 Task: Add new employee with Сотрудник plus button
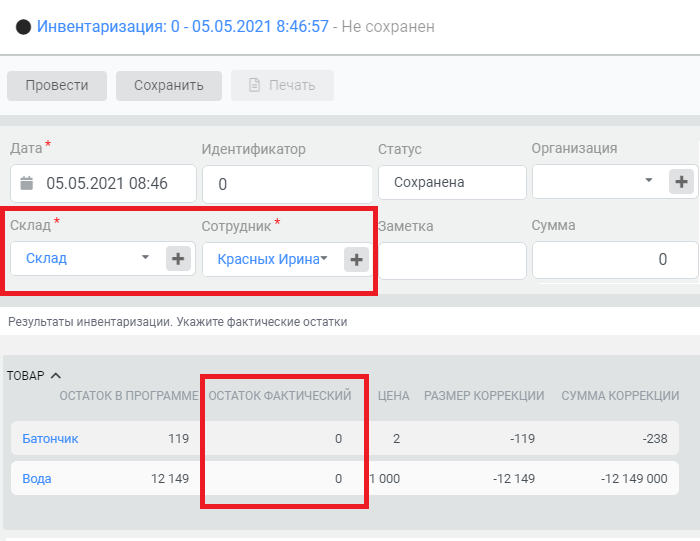click(356, 259)
